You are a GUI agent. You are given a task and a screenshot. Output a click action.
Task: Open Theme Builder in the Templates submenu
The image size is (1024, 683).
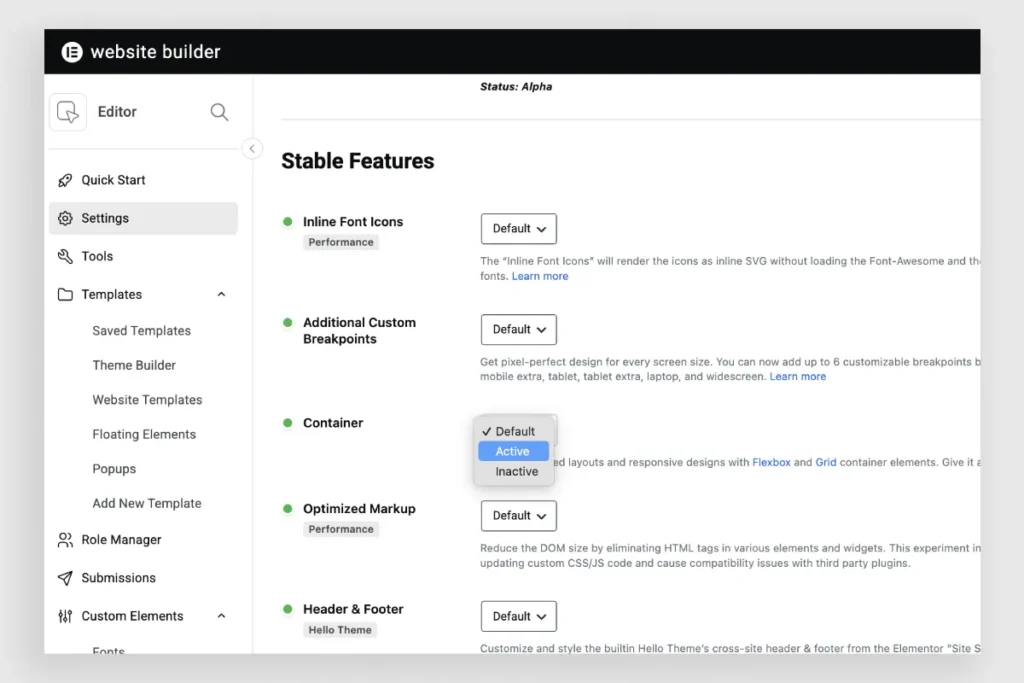134,366
